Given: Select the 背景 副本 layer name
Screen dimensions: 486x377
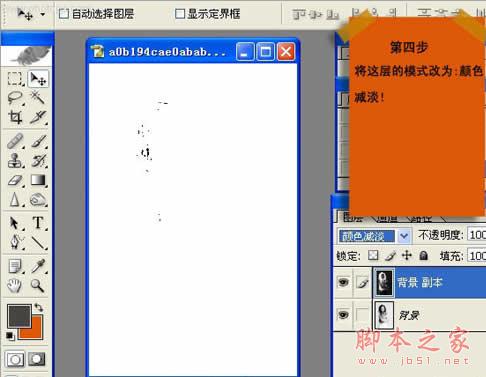Looking at the screenshot, I should [420, 282].
